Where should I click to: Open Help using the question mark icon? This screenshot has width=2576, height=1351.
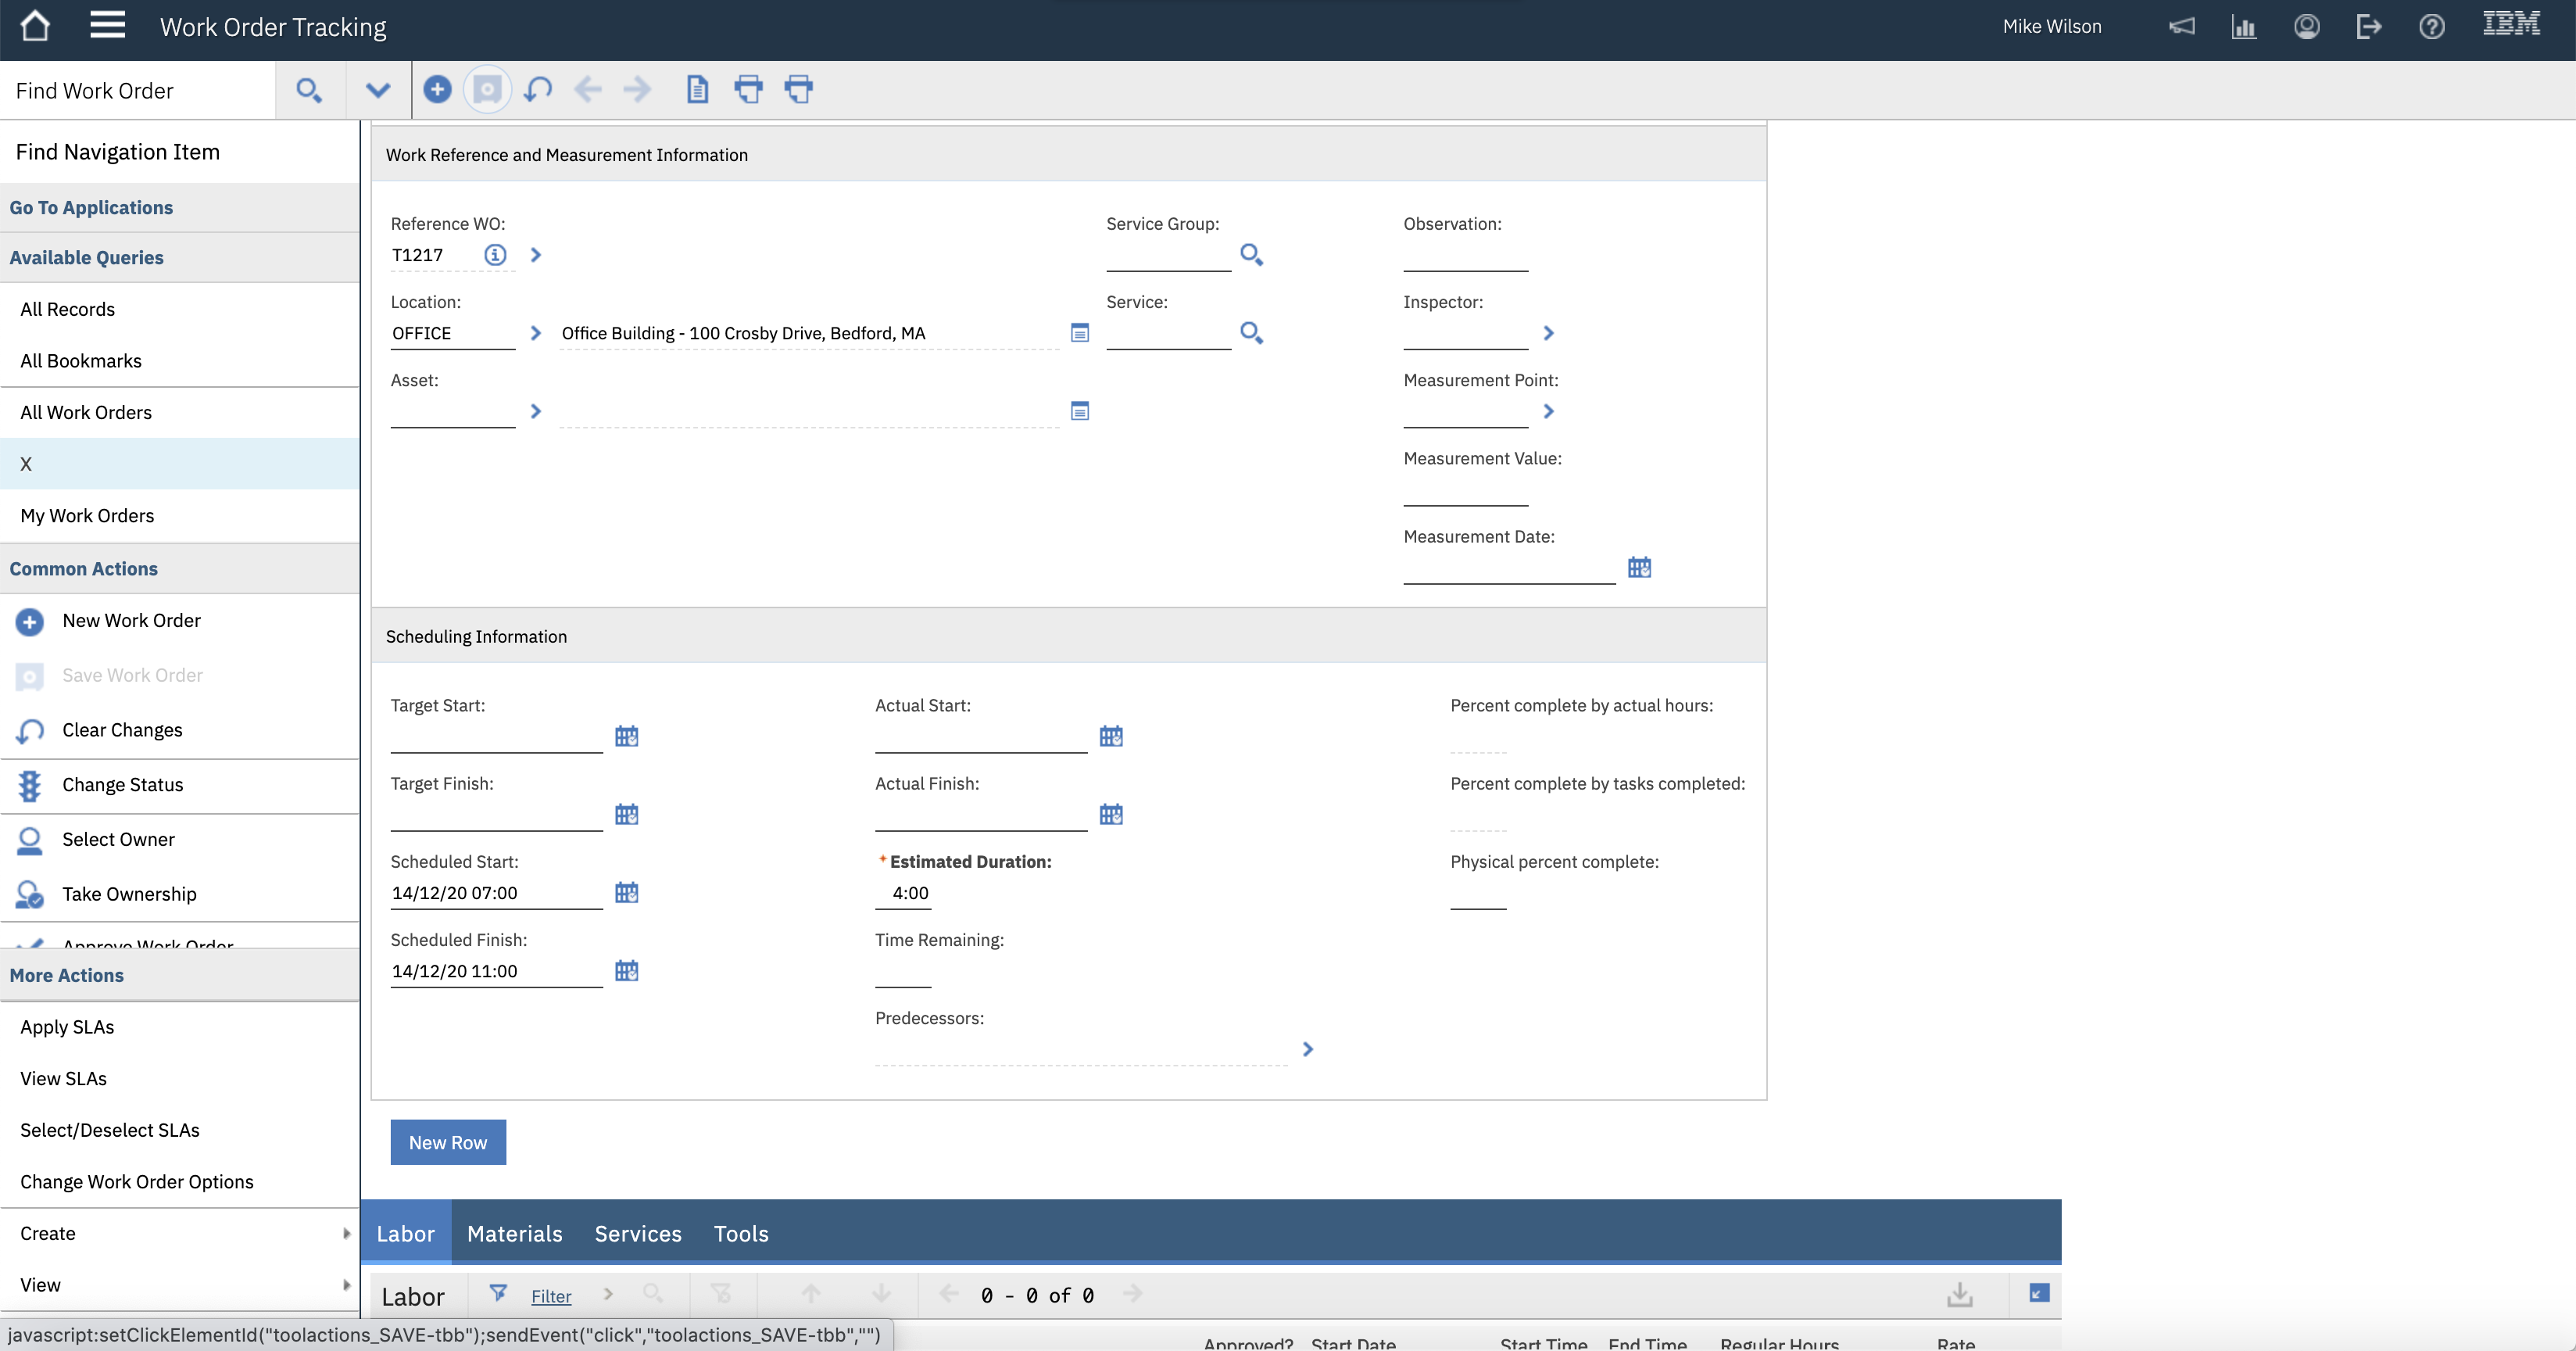(2432, 26)
